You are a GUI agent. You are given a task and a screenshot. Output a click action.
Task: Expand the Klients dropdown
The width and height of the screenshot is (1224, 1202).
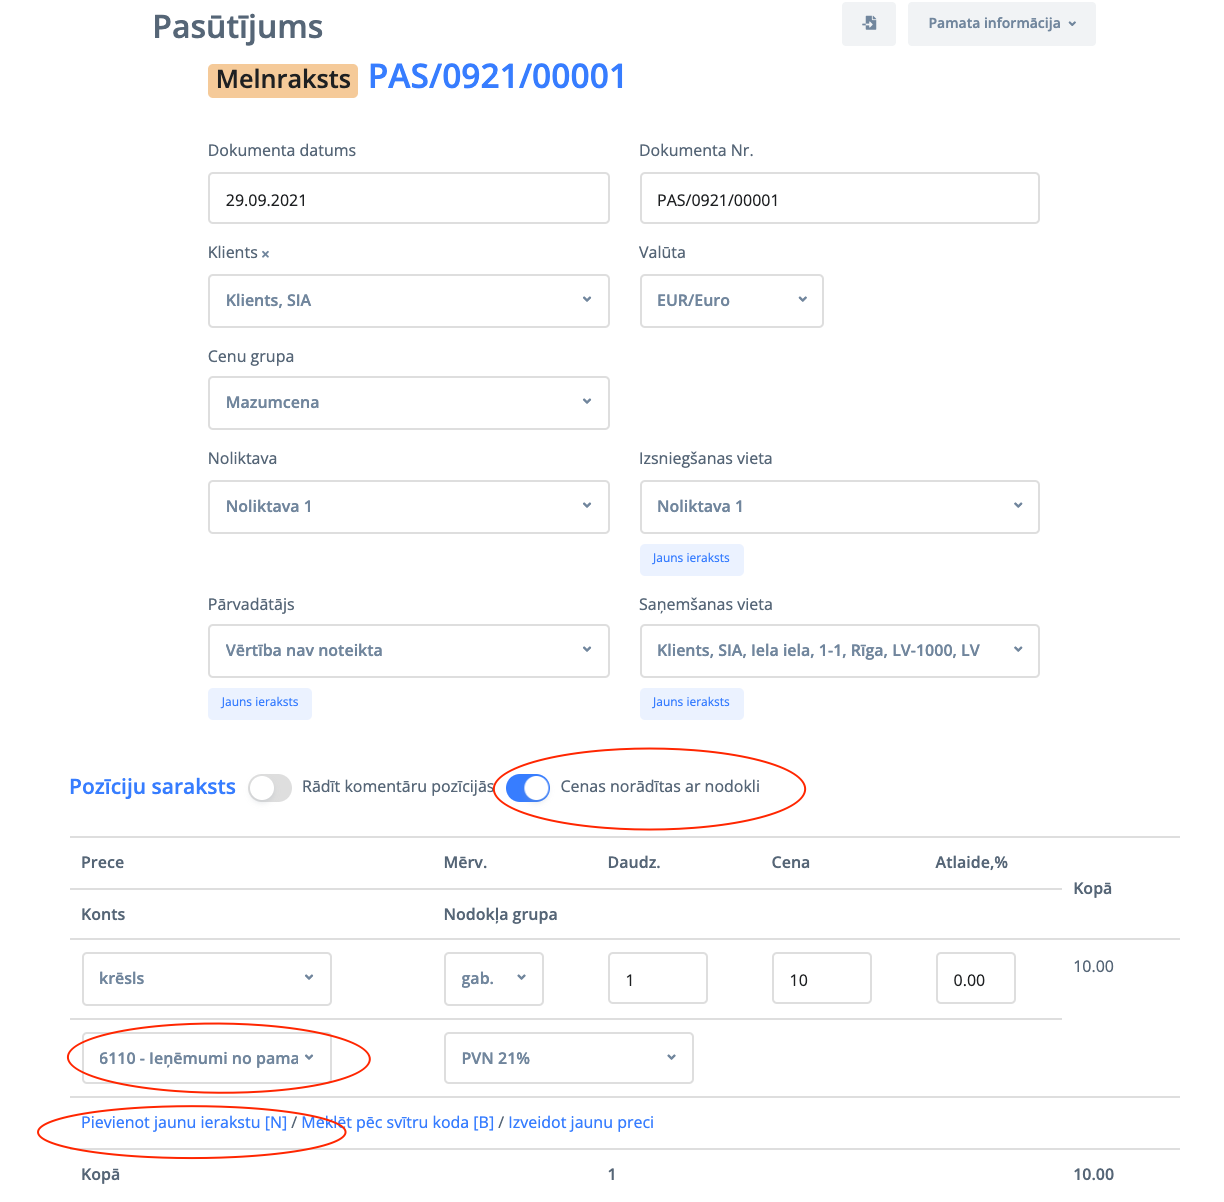[408, 301]
